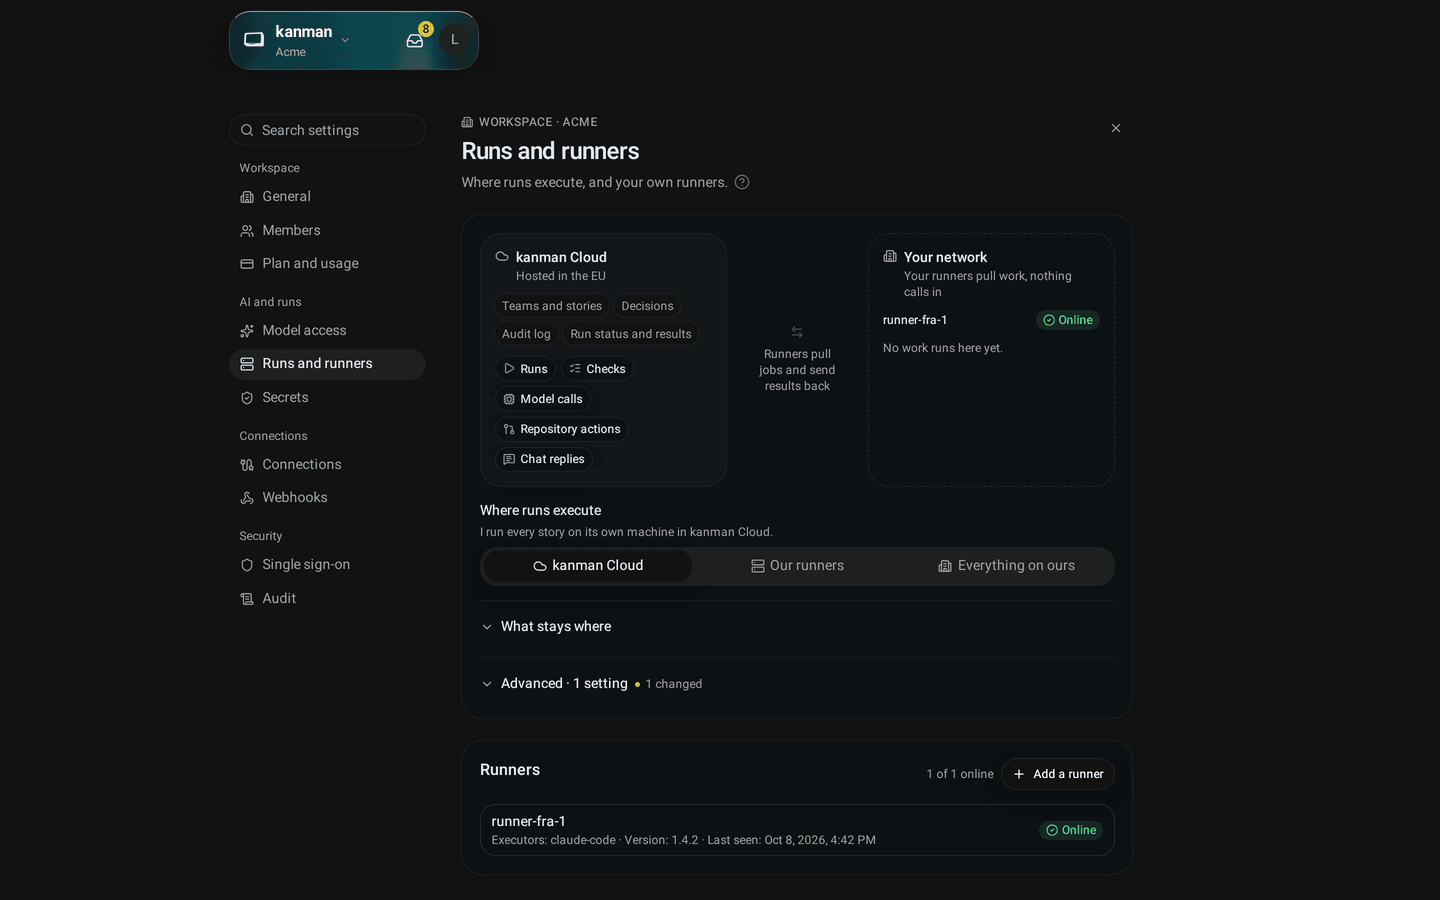Open the runner-fra-1 row in Runners list

tap(797, 830)
